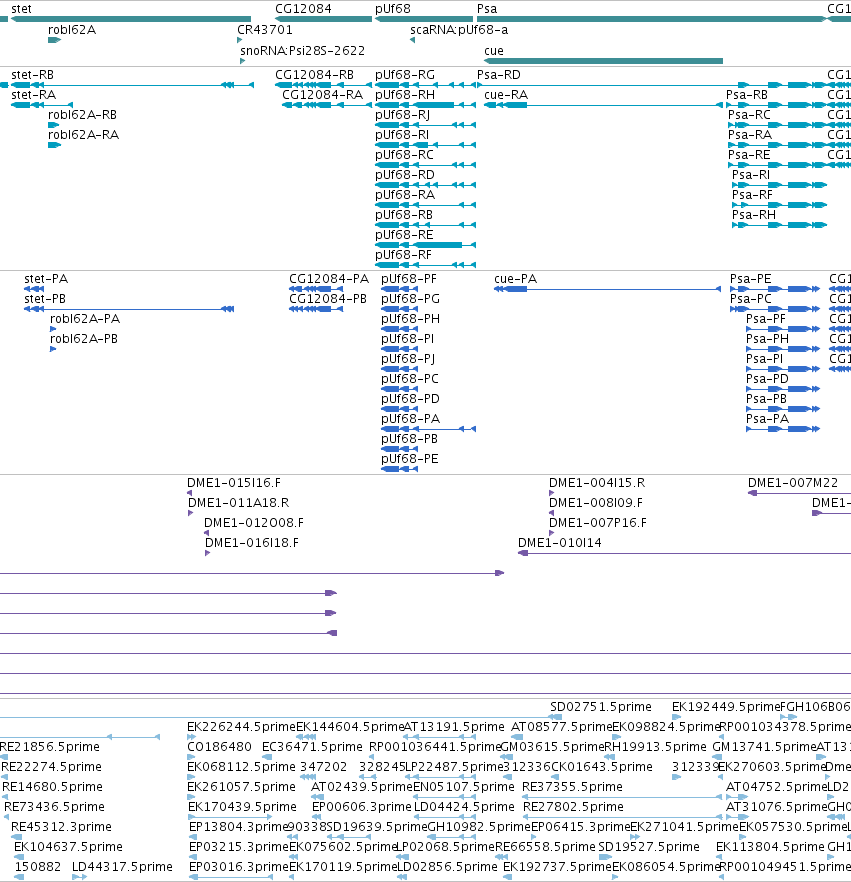Click the DME1-011A18.R clone marker
The width and height of the screenshot is (851, 882).
click(x=191, y=513)
